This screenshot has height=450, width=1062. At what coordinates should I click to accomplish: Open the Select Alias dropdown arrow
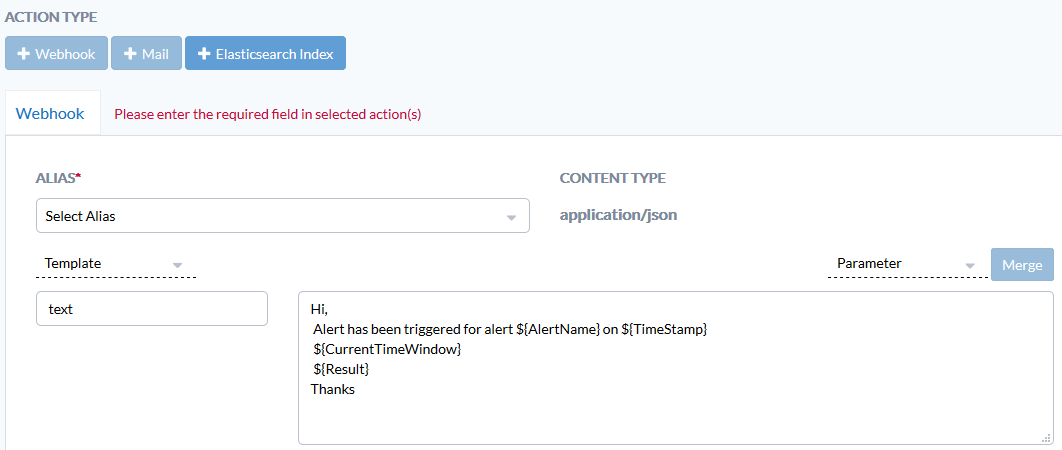click(x=511, y=218)
